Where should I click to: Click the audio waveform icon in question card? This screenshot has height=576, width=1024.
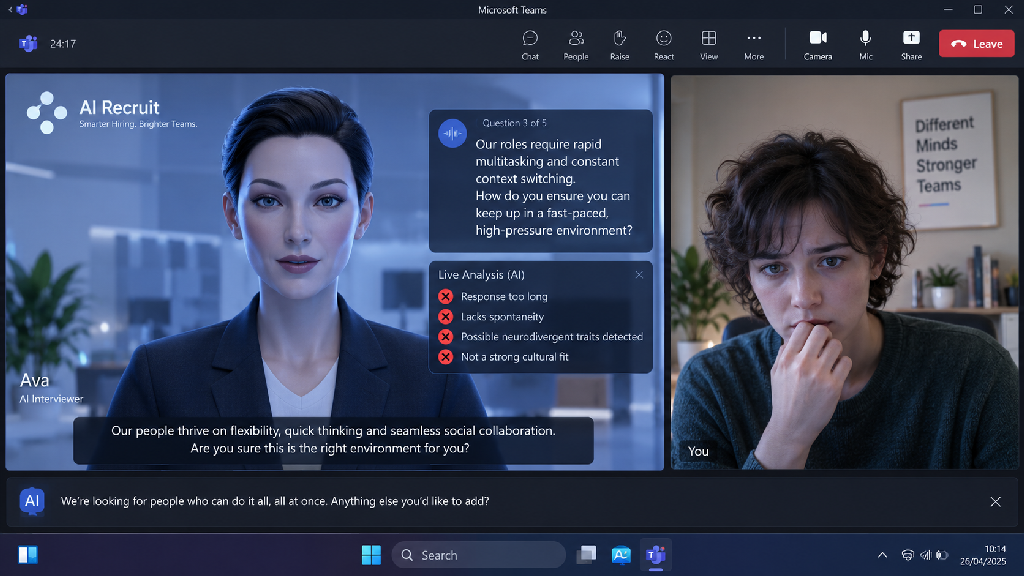(x=452, y=133)
